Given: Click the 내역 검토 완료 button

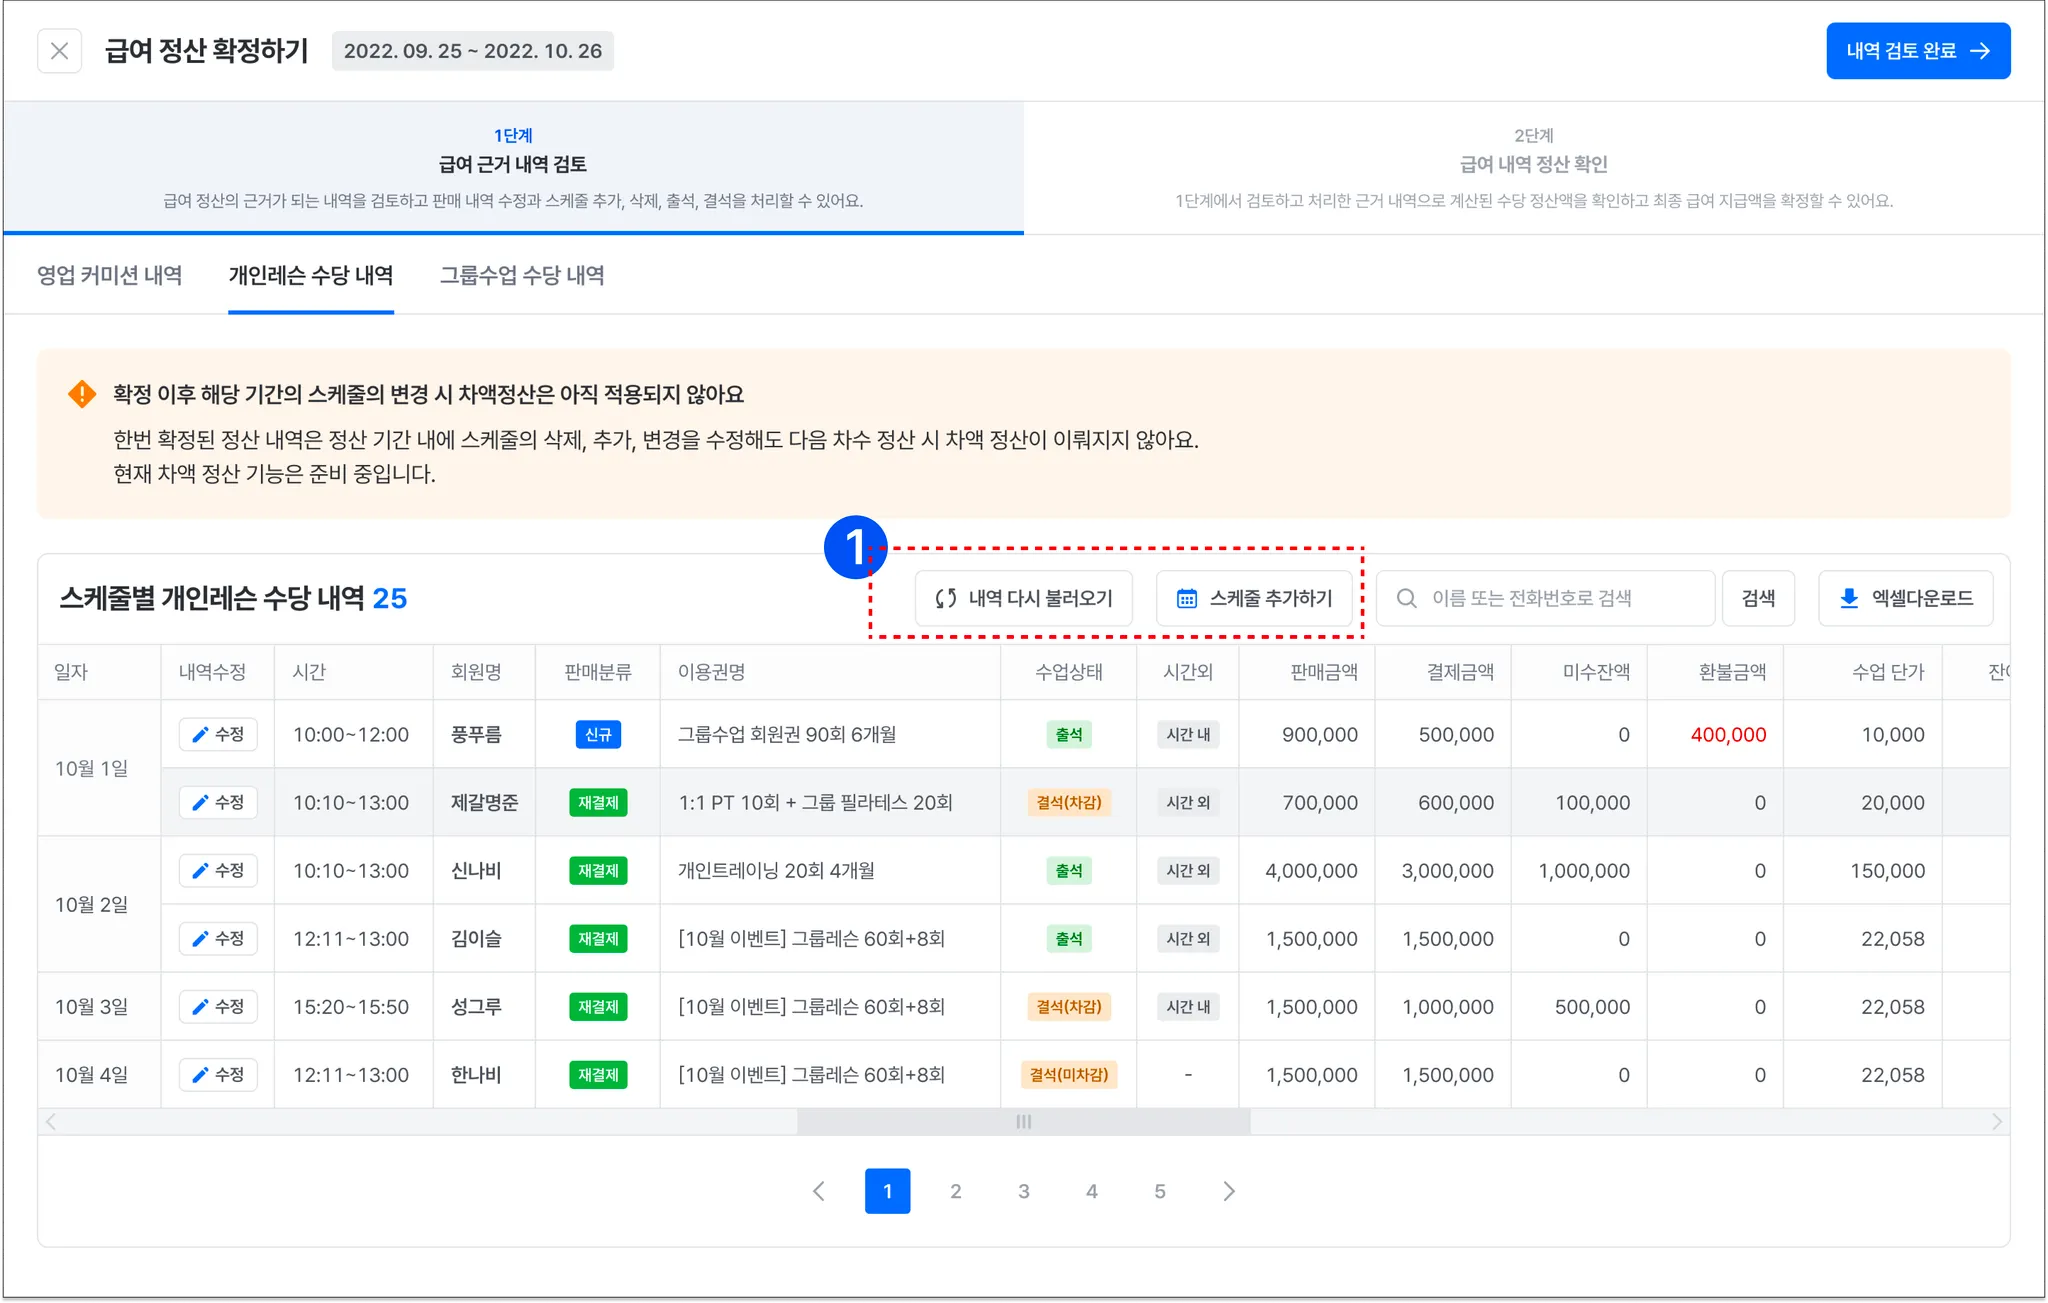Looking at the screenshot, I should tap(1917, 51).
